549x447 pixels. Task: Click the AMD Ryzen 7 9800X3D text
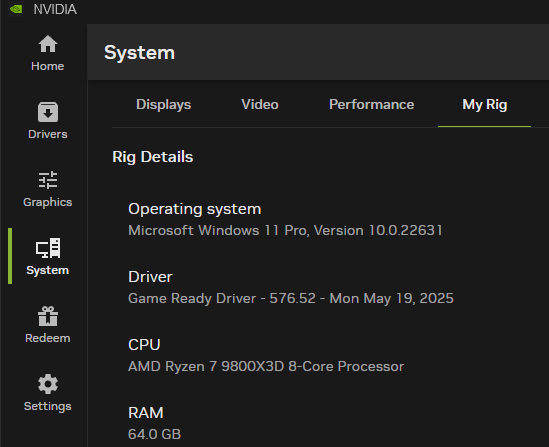pos(266,366)
